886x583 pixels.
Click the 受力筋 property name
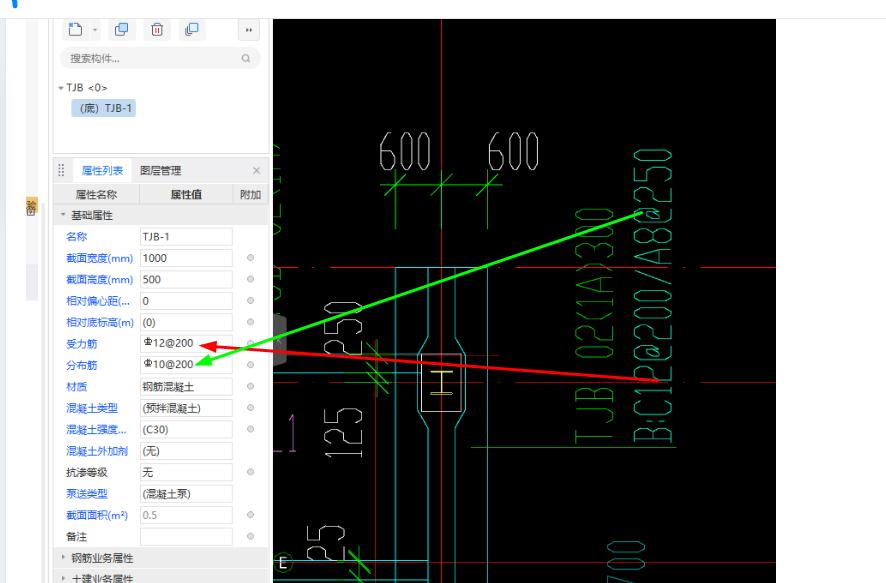point(81,343)
